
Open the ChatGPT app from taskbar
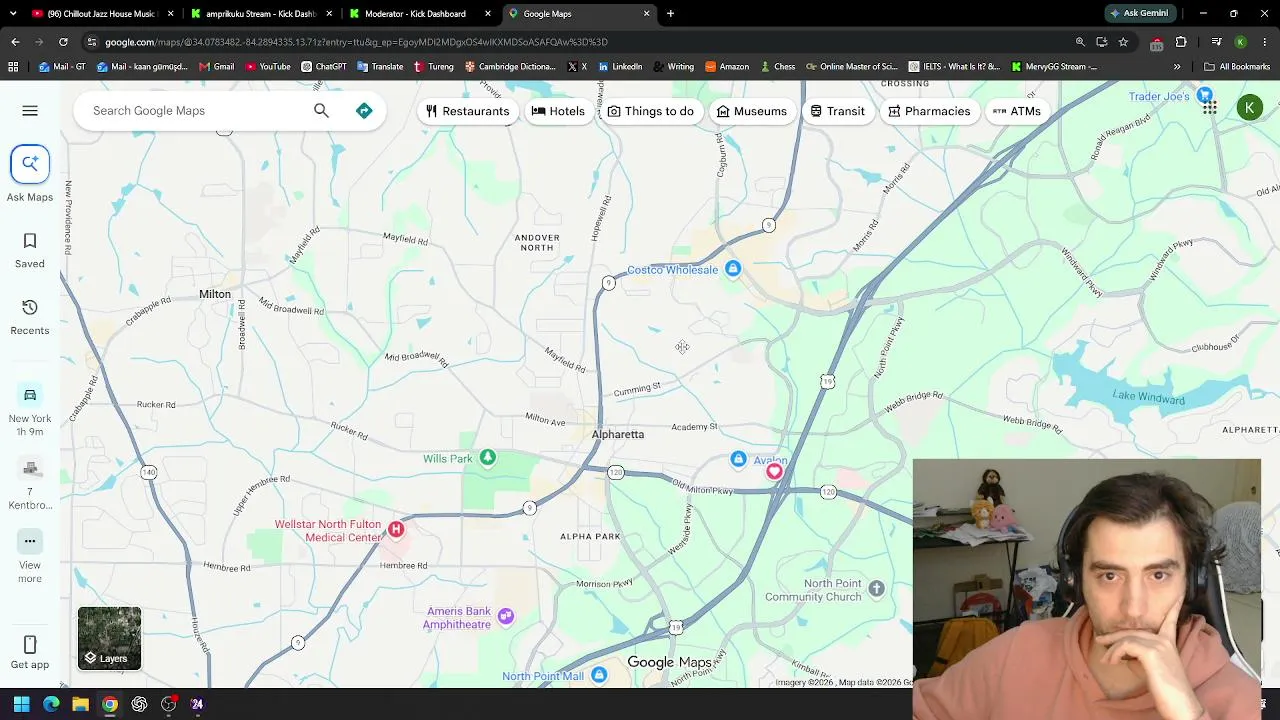tap(139, 704)
